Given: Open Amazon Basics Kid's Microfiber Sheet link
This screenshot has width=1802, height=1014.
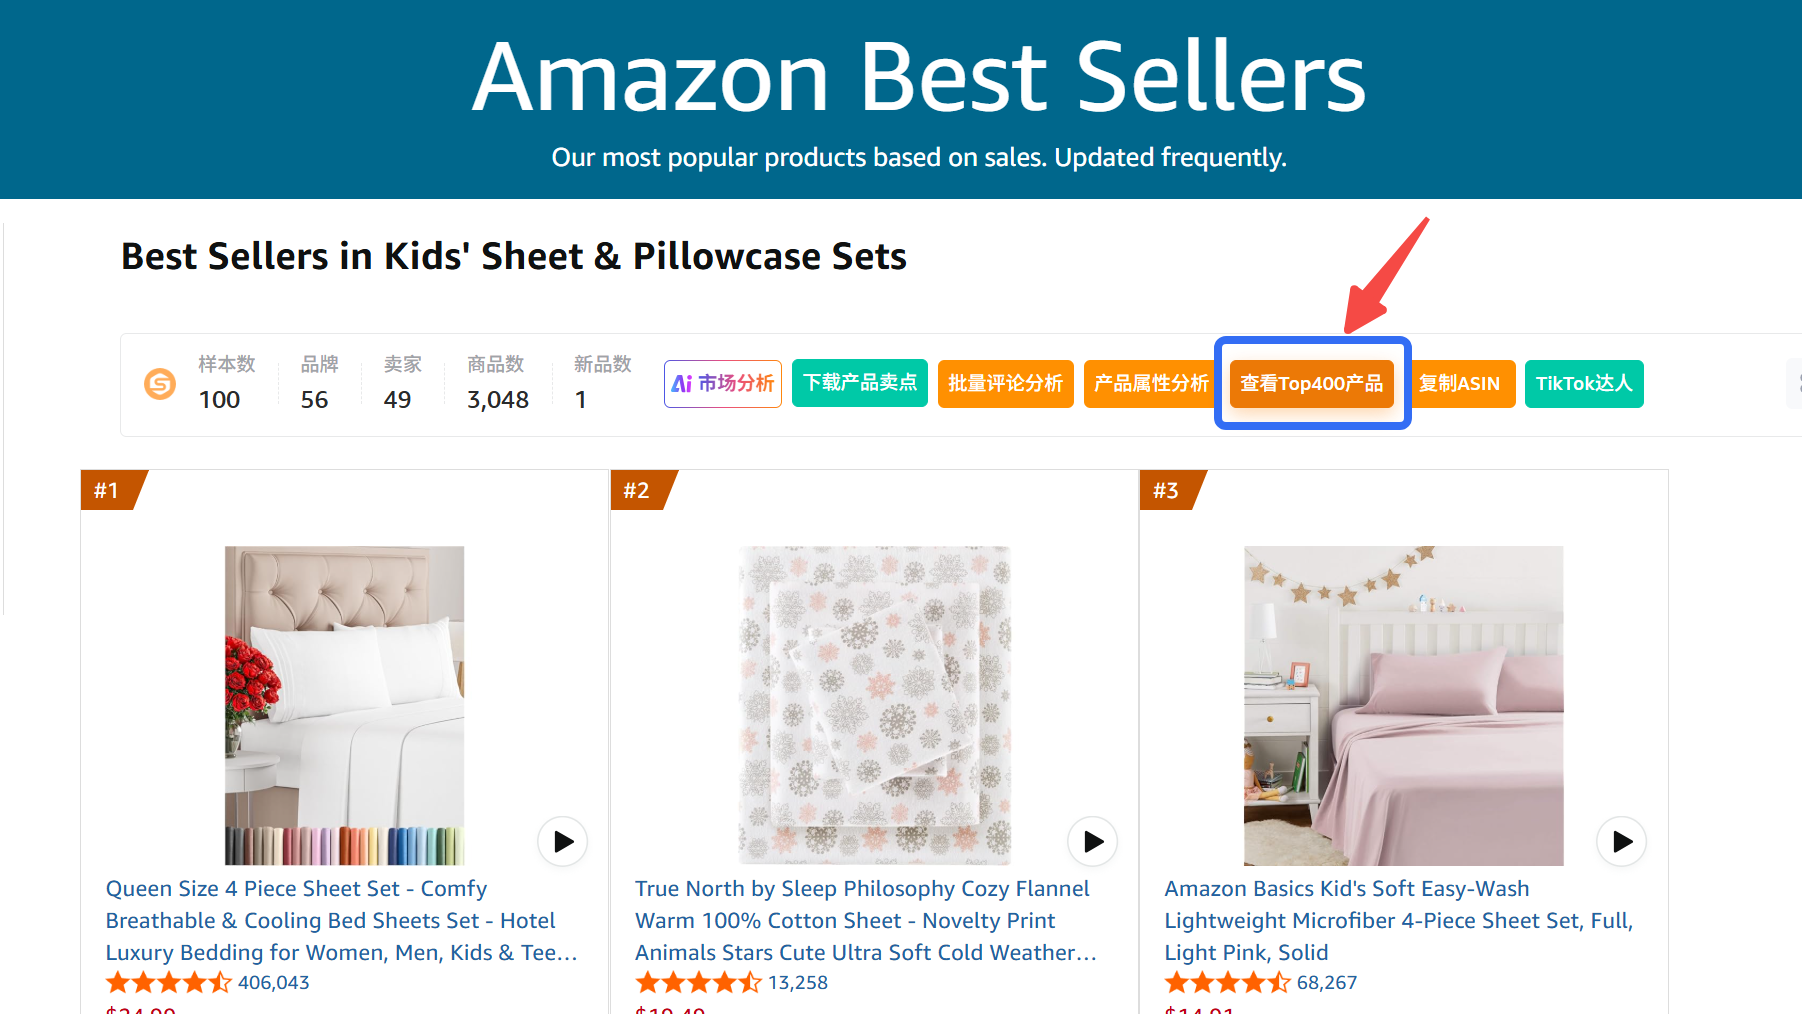Looking at the screenshot, I should pyautogui.click(x=1397, y=920).
